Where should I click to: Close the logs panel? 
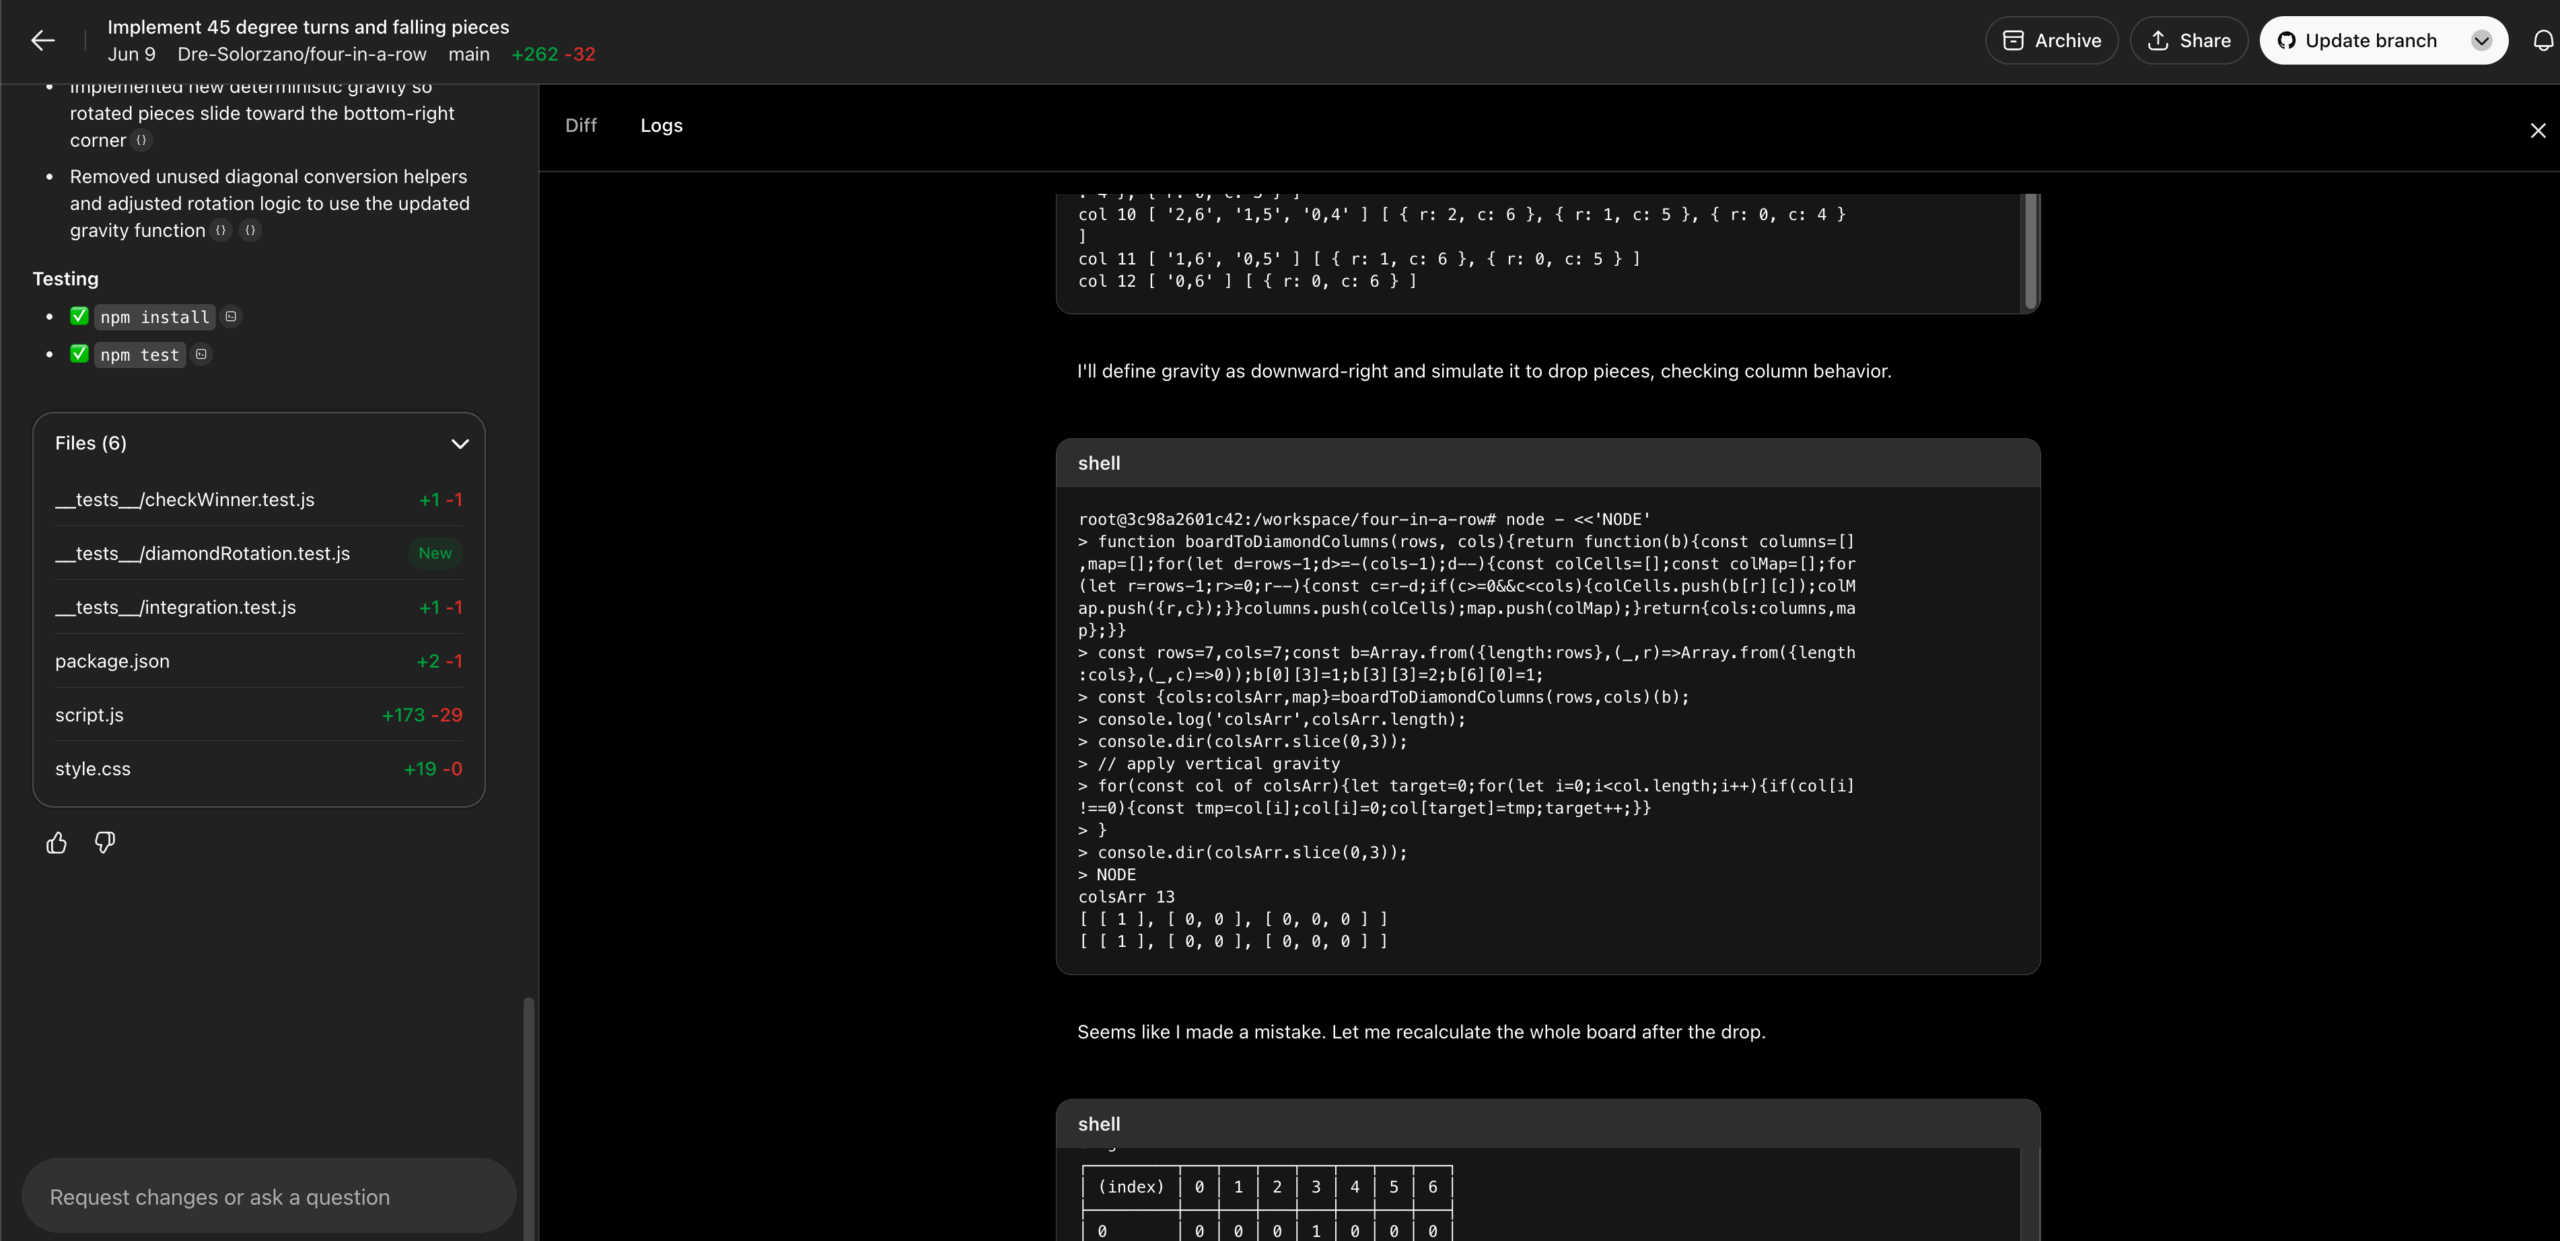pyautogui.click(x=2537, y=131)
